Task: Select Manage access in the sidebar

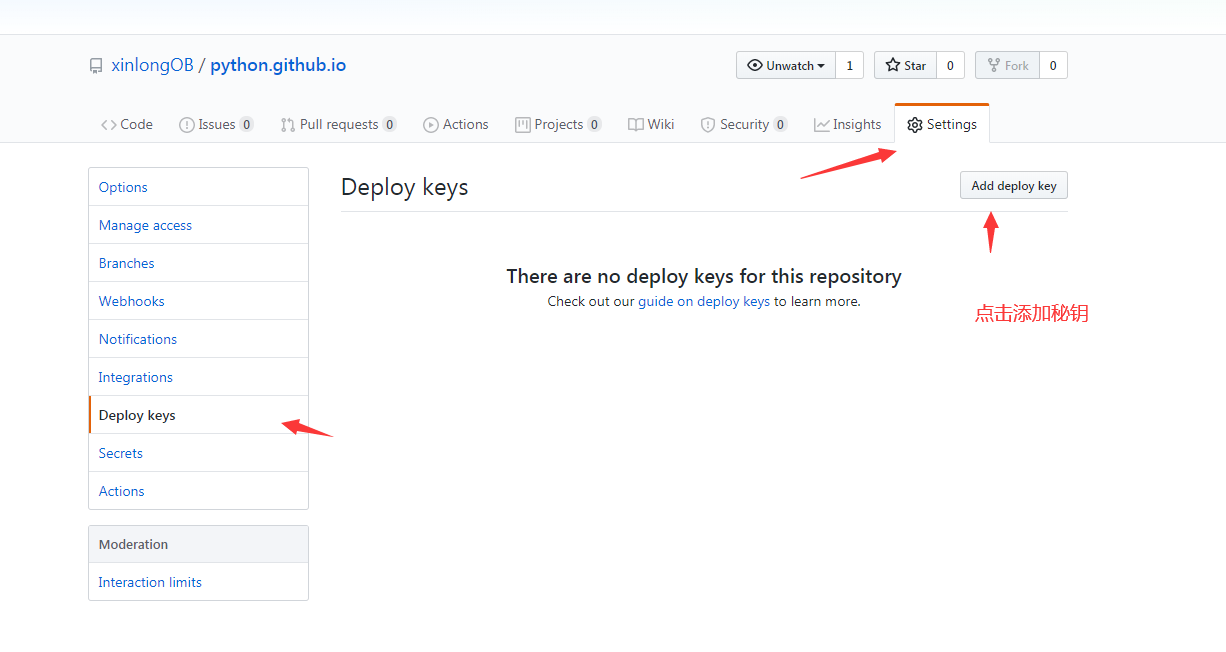Action: point(145,225)
